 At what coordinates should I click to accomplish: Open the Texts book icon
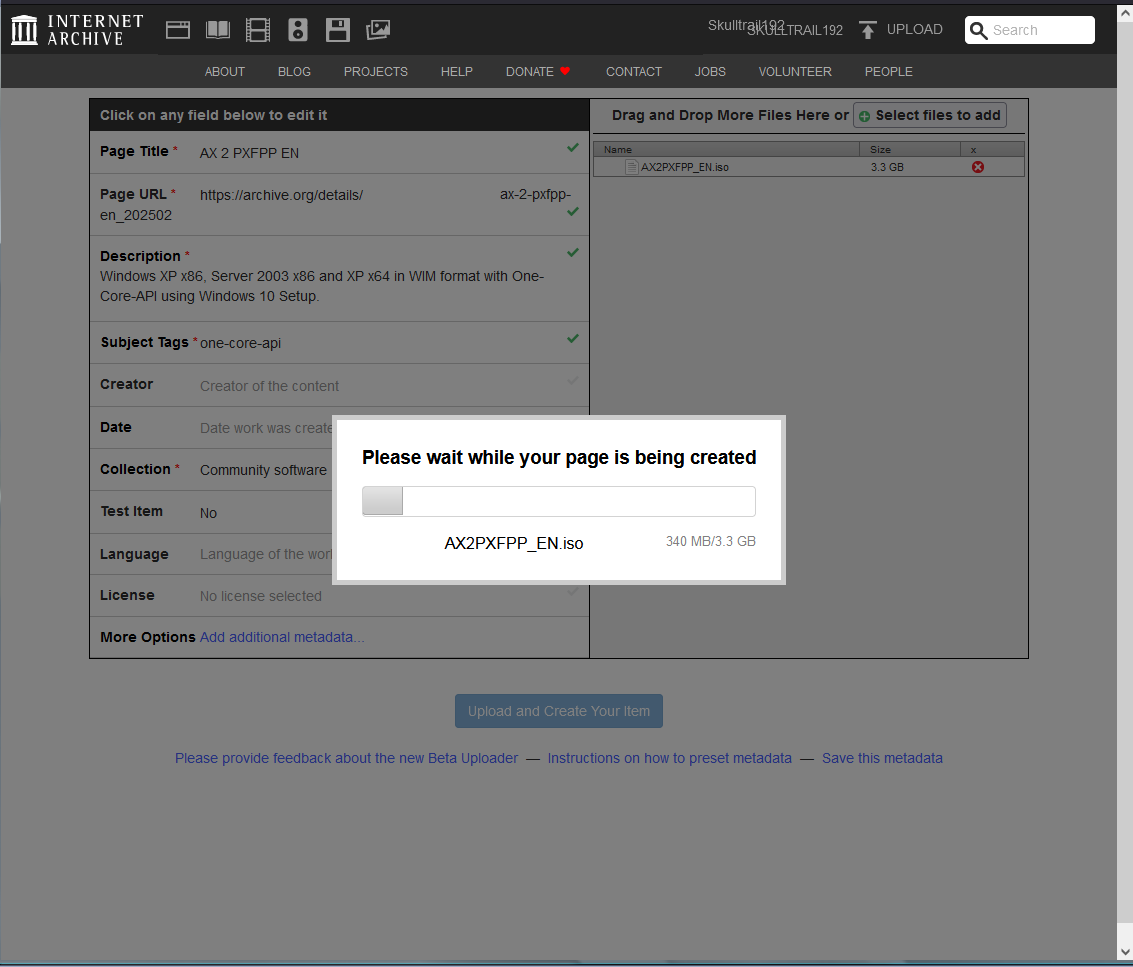click(217, 30)
